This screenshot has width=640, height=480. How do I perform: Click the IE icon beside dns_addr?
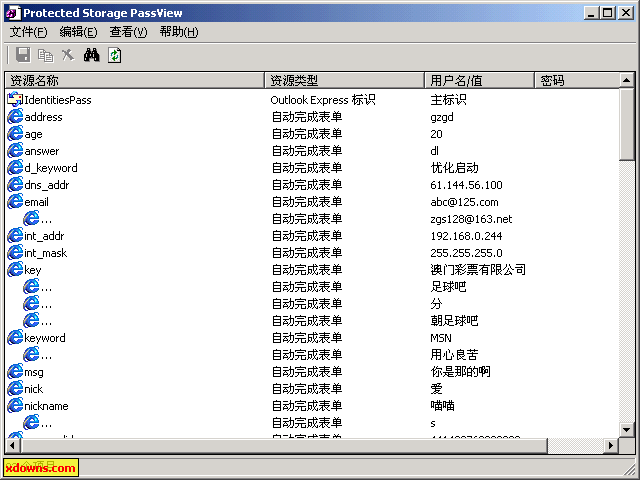(x=15, y=184)
